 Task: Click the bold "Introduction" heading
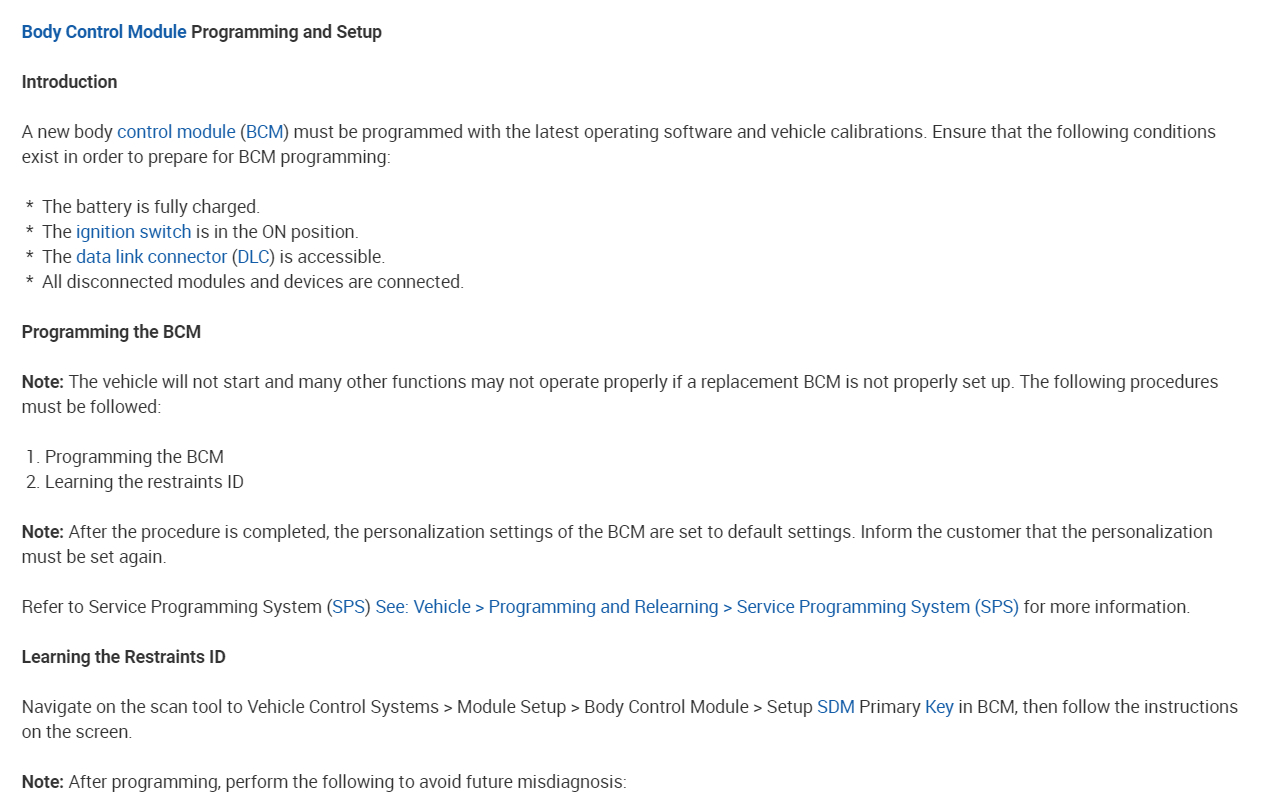(69, 82)
